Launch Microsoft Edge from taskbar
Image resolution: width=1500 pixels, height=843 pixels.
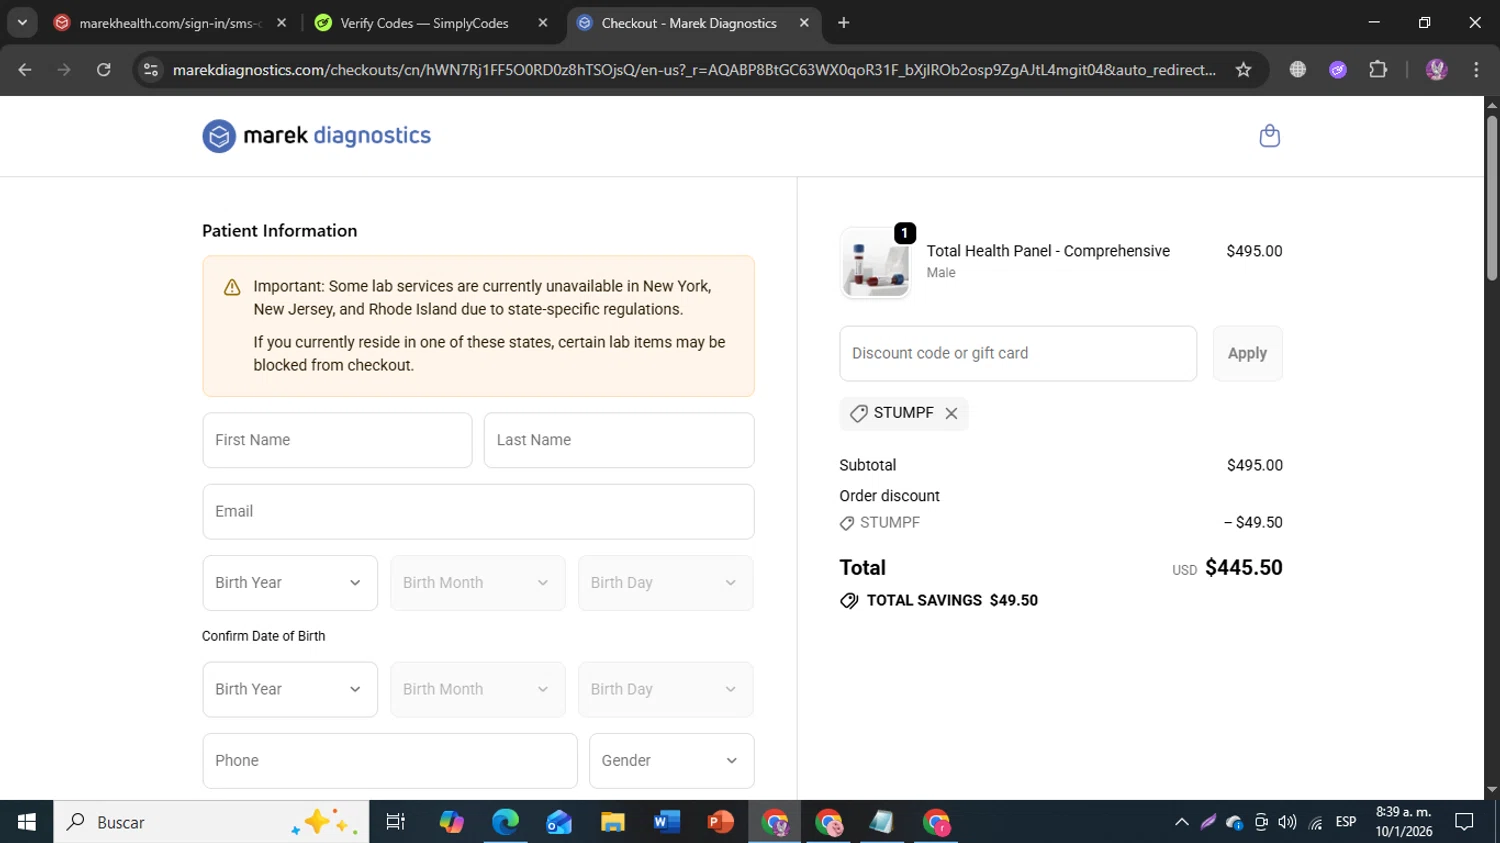point(505,822)
